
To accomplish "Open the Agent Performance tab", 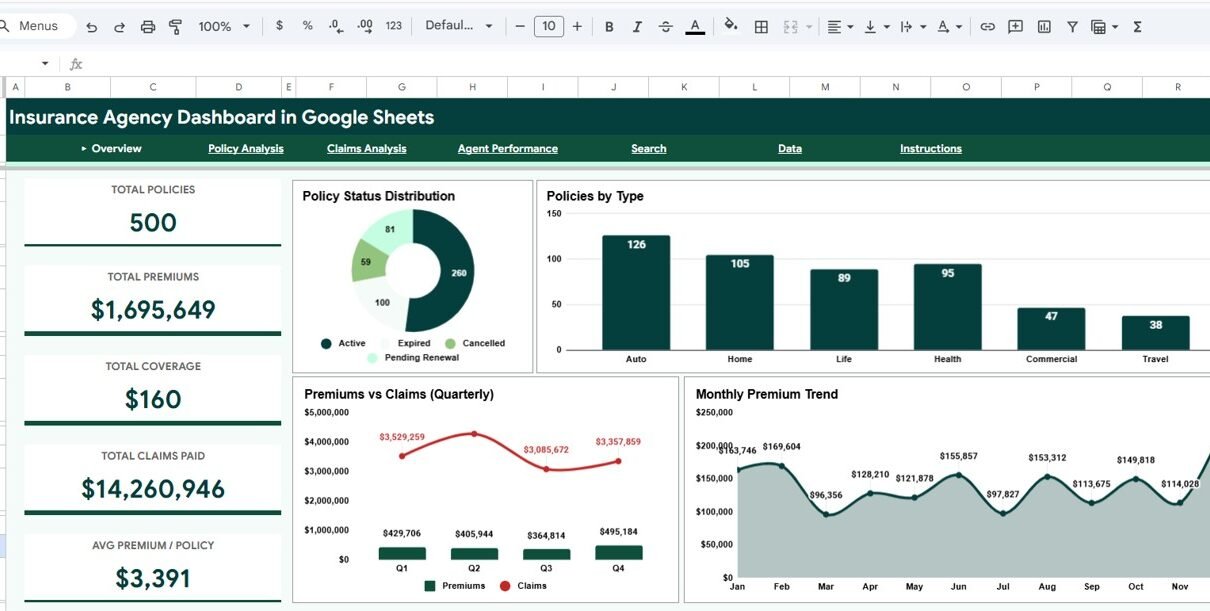I will pos(507,149).
